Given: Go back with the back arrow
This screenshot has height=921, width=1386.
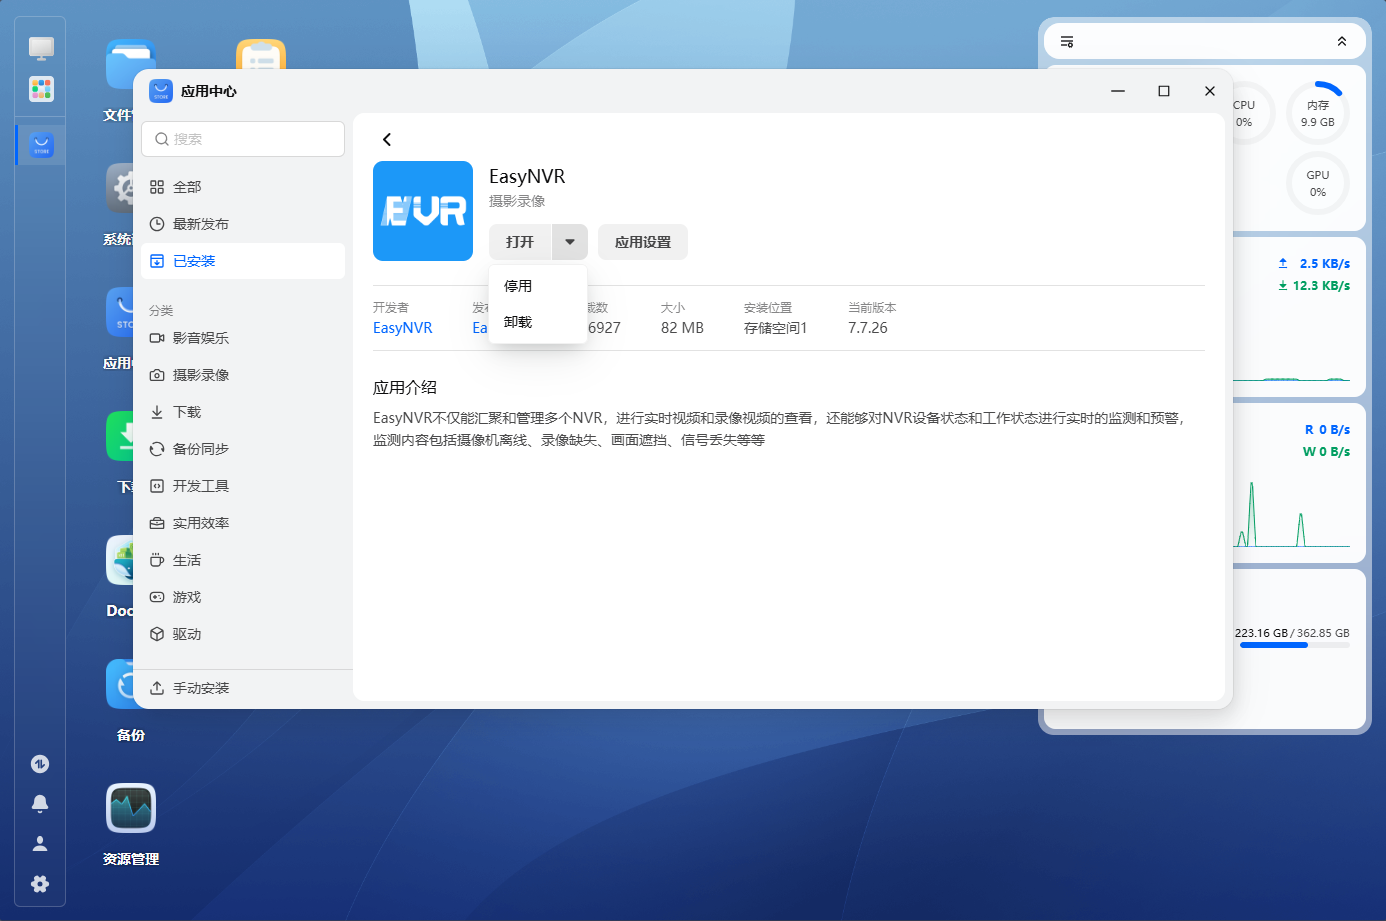Looking at the screenshot, I should 387,140.
